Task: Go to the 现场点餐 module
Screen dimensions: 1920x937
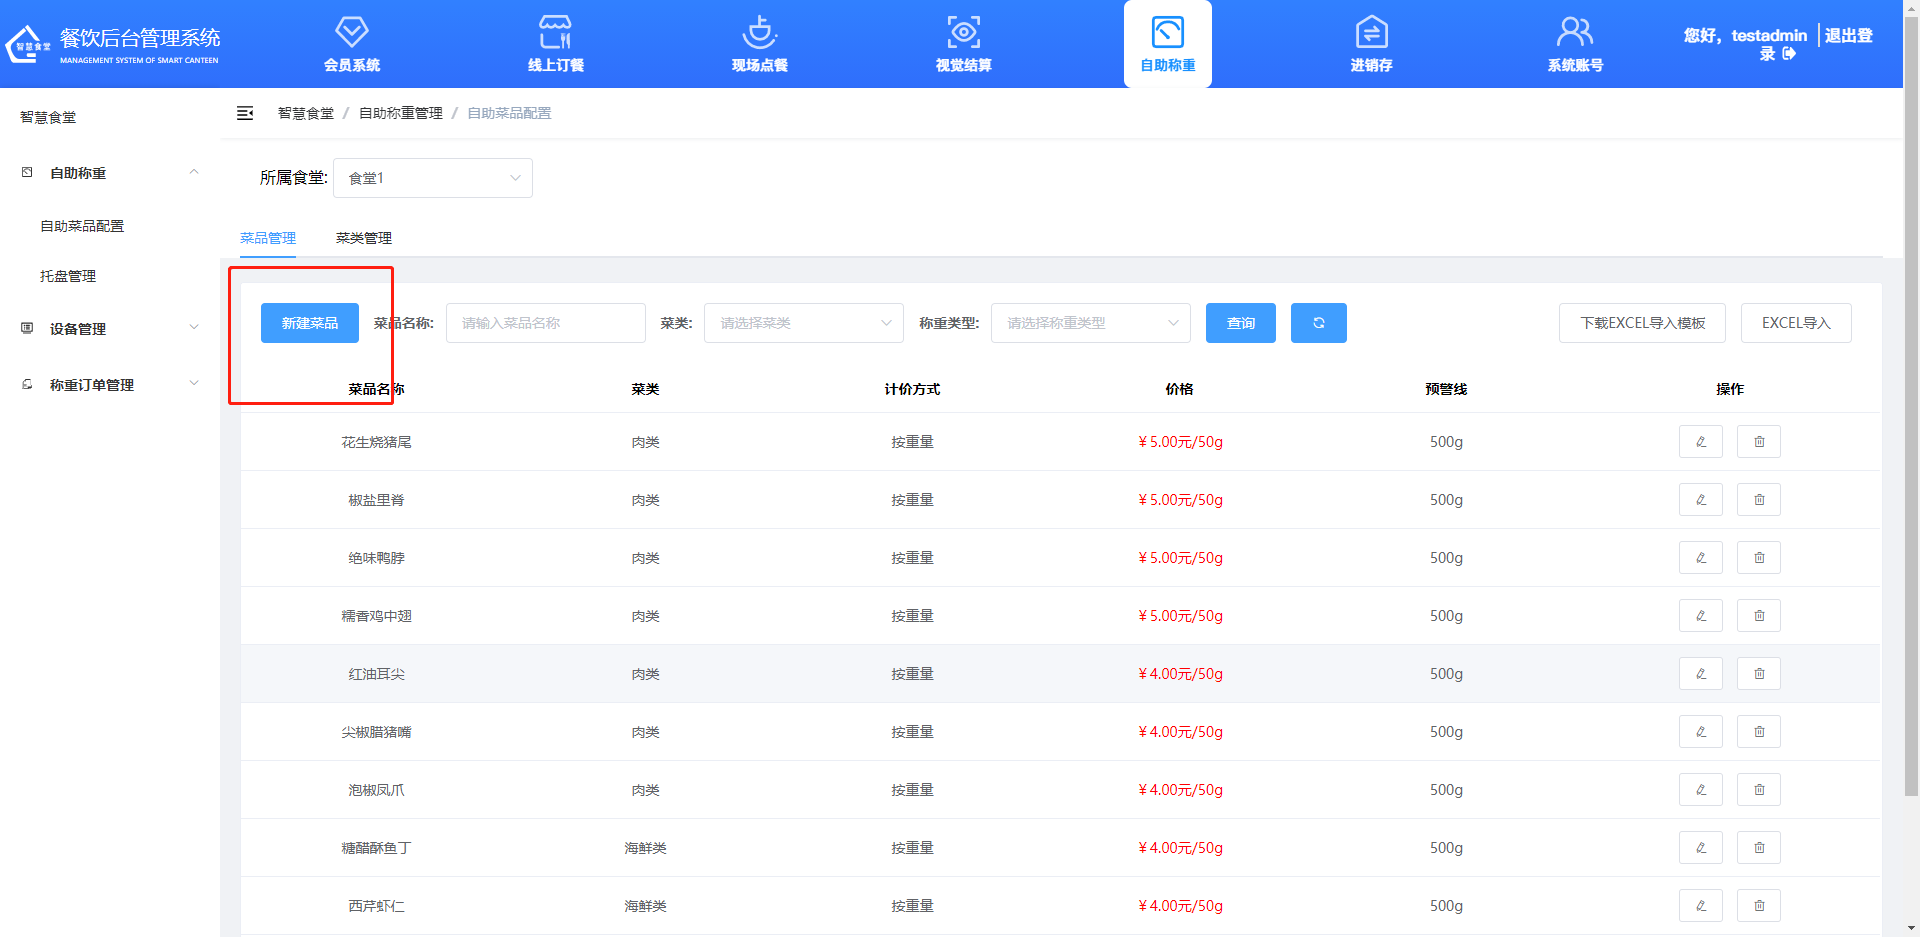Action: tap(759, 45)
